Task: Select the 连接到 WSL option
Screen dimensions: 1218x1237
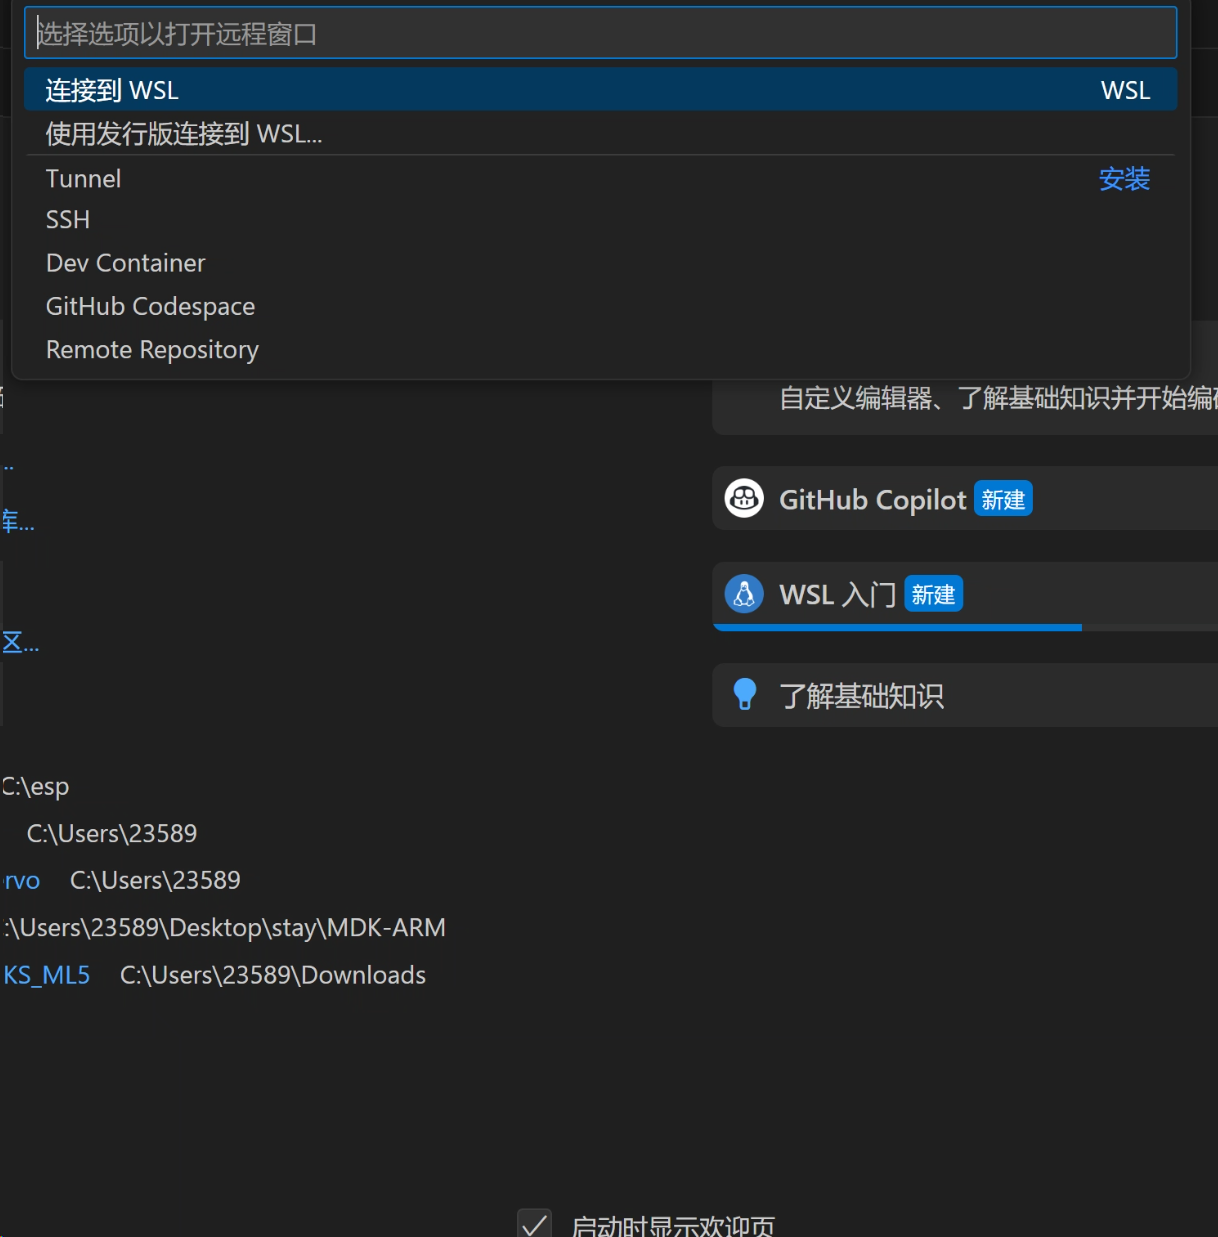Action: [600, 90]
